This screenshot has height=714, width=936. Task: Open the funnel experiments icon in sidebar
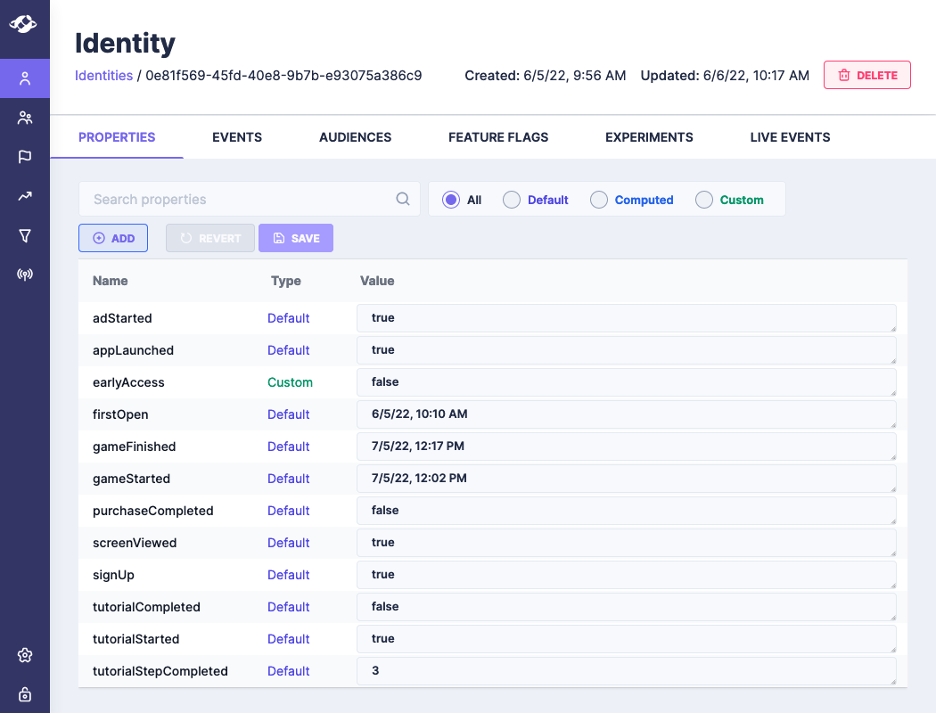25,235
